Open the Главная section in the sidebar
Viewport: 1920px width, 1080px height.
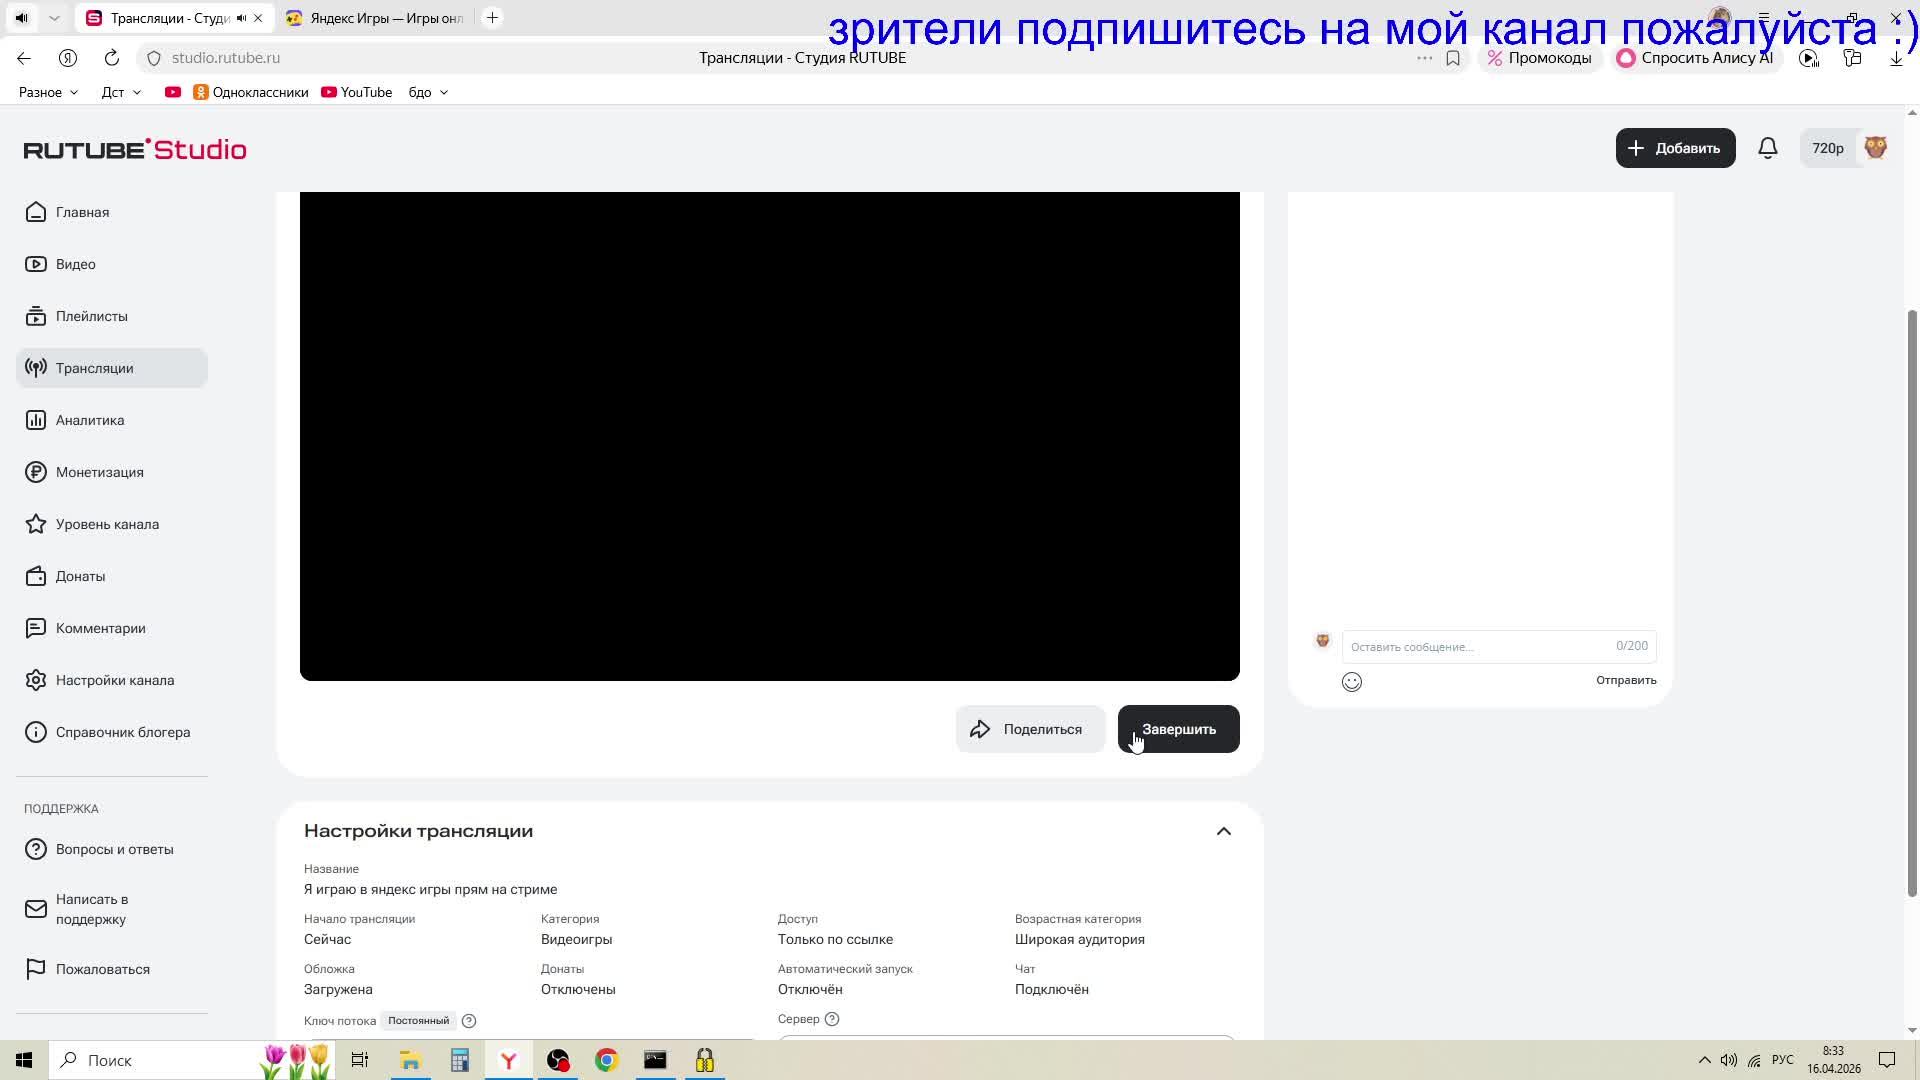(x=82, y=212)
